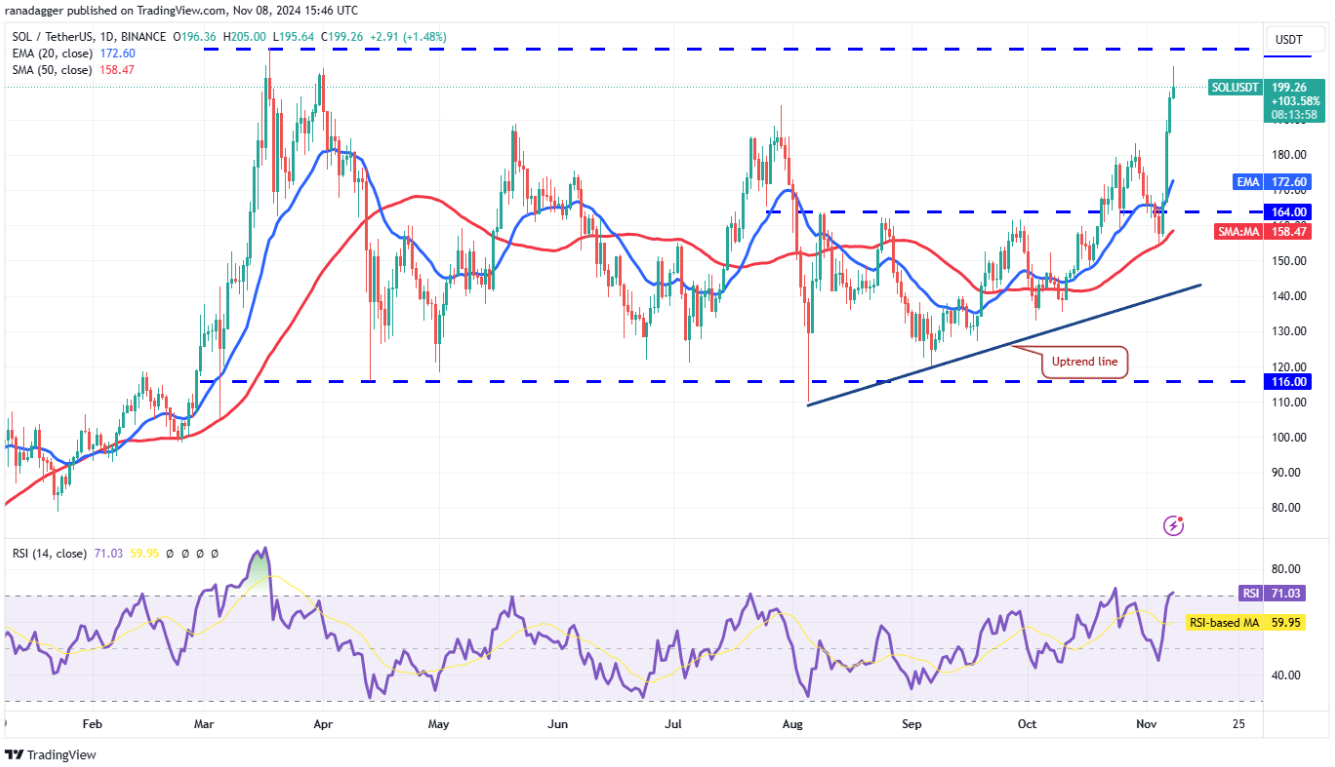The height and width of the screenshot is (767, 1335).
Task: Click the 158.47 SMA value on price scale
Action: point(1286,231)
